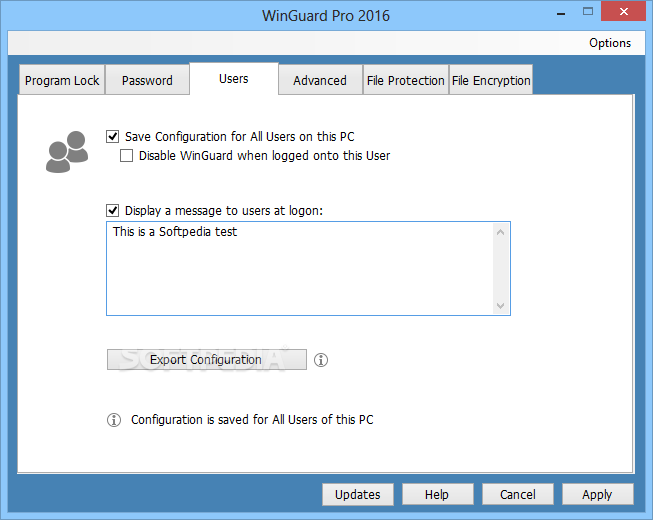Click the Updates button
653x520 pixels.
[358, 495]
